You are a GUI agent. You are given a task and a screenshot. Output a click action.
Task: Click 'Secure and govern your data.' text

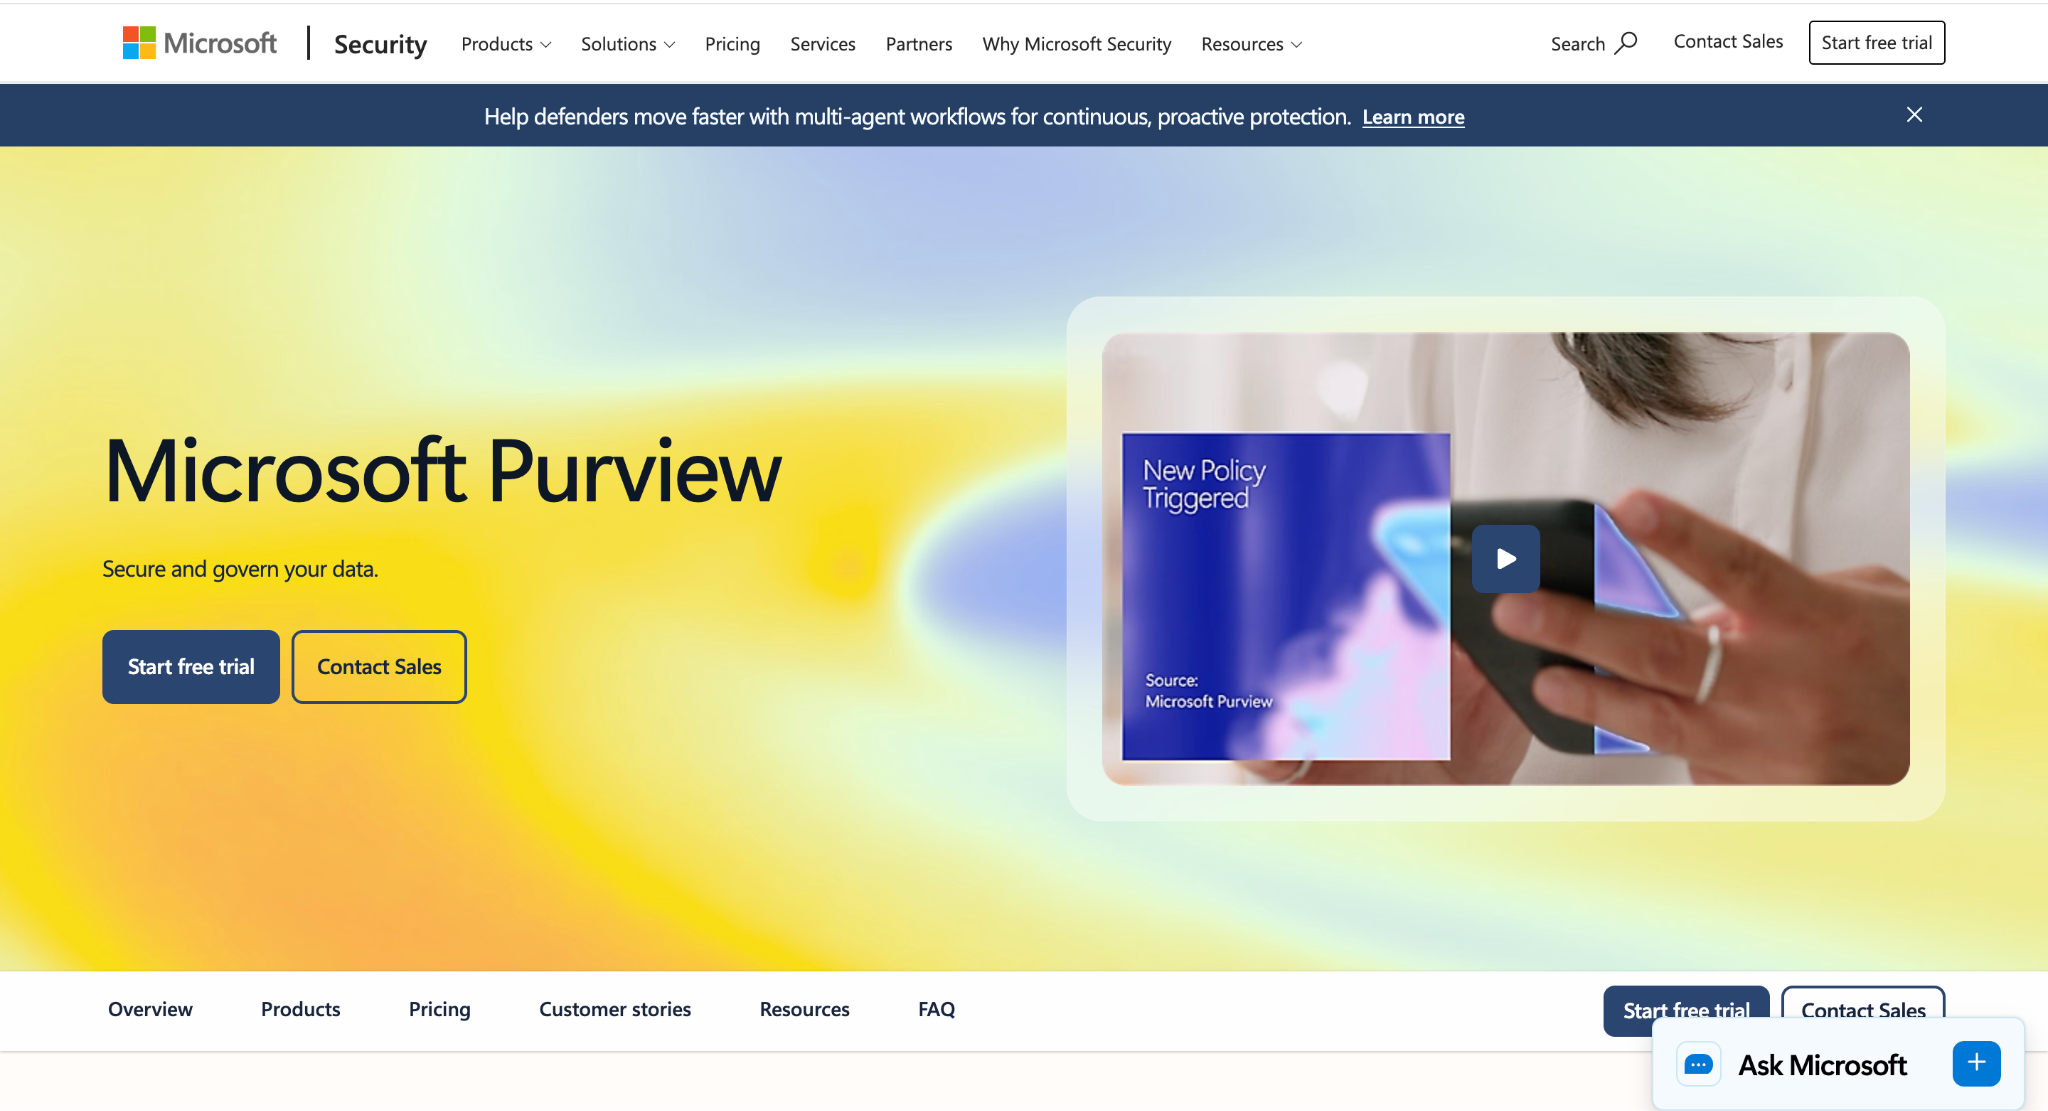pos(240,569)
